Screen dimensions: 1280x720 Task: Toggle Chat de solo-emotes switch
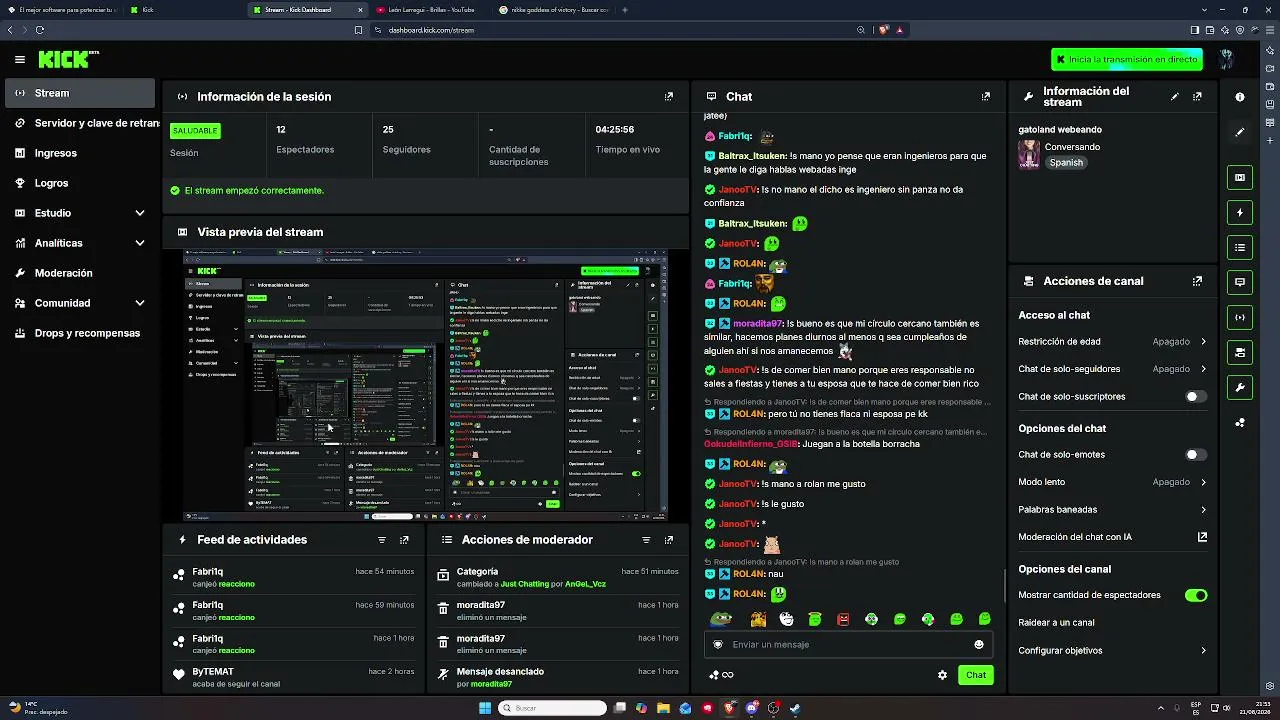1195,455
